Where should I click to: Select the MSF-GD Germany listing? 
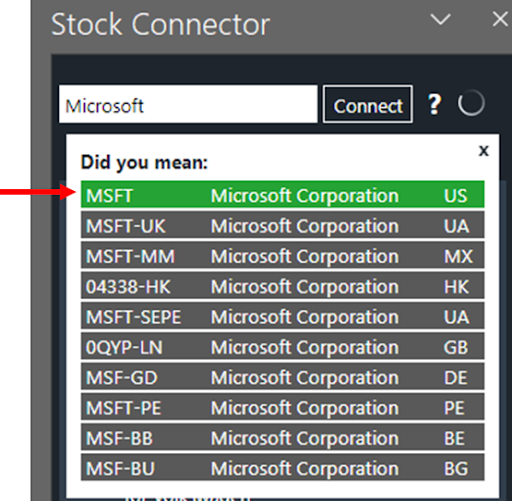click(x=283, y=377)
